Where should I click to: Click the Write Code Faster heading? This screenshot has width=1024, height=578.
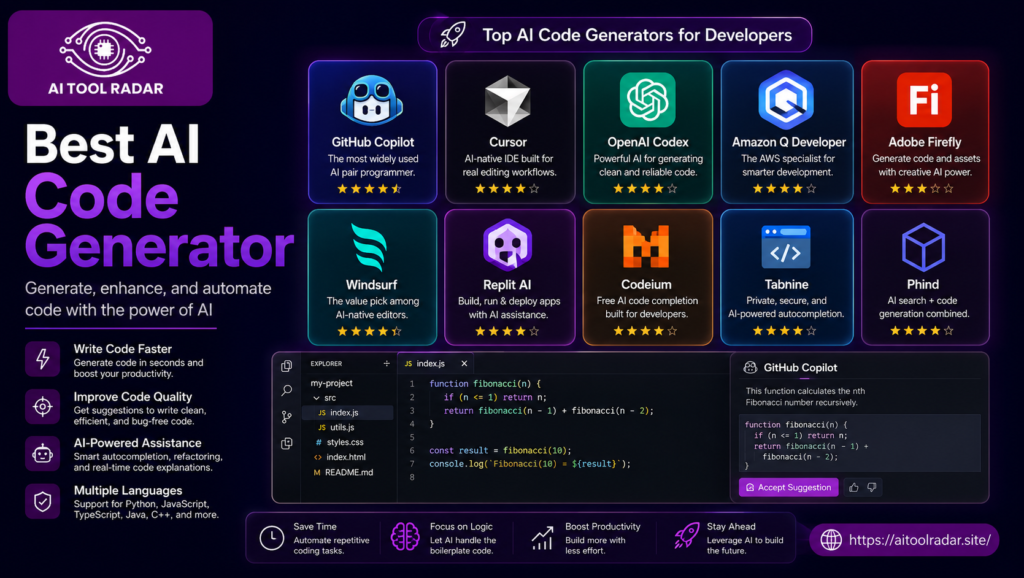pyautogui.click(x=122, y=349)
